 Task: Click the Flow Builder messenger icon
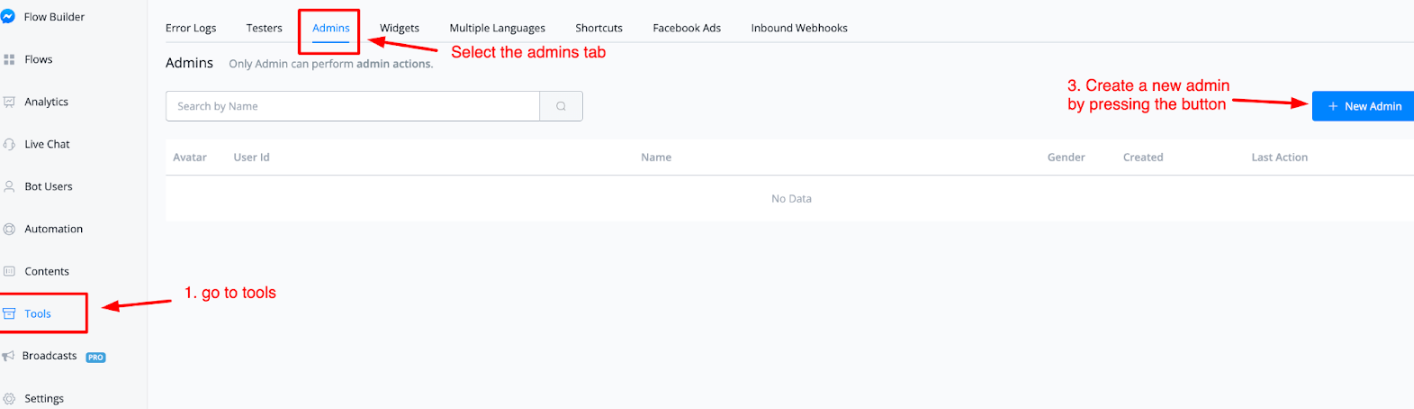click(8, 17)
